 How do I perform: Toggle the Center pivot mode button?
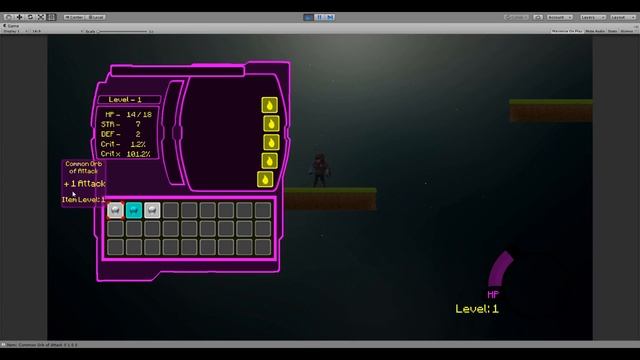pos(74,17)
